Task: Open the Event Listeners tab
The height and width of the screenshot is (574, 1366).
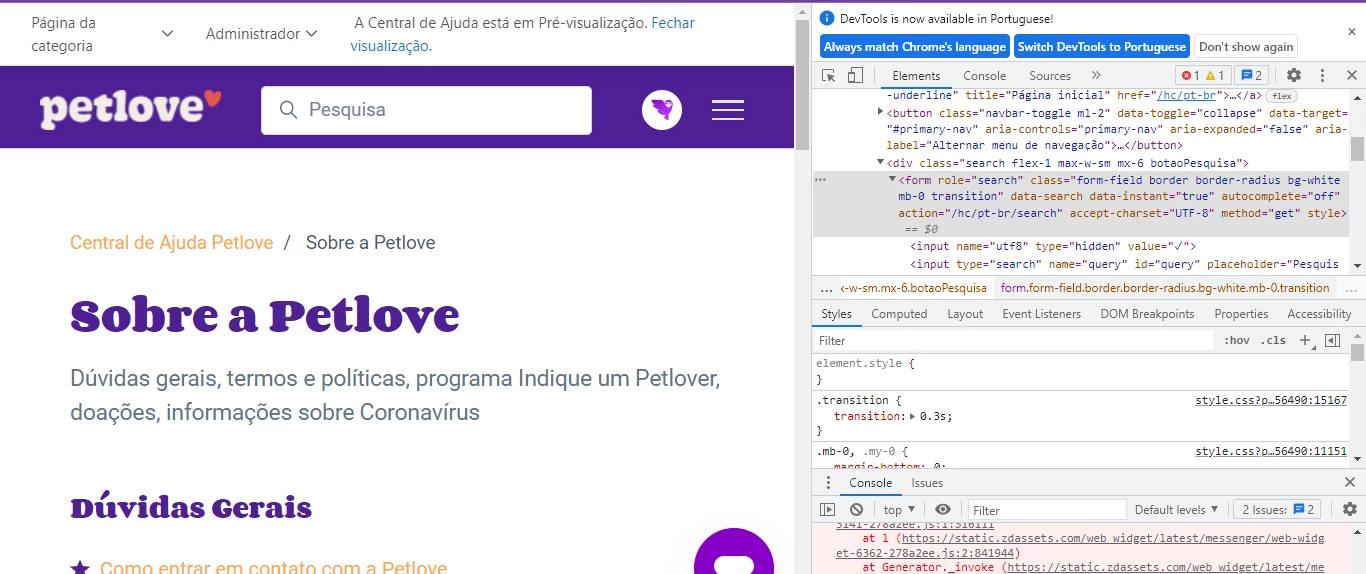Action: (1042, 314)
